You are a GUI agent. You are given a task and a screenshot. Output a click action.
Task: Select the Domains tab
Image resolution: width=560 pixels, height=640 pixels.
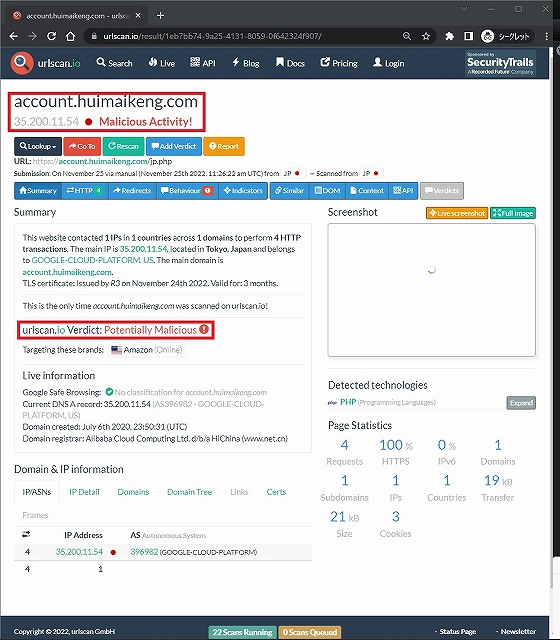click(133, 492)
